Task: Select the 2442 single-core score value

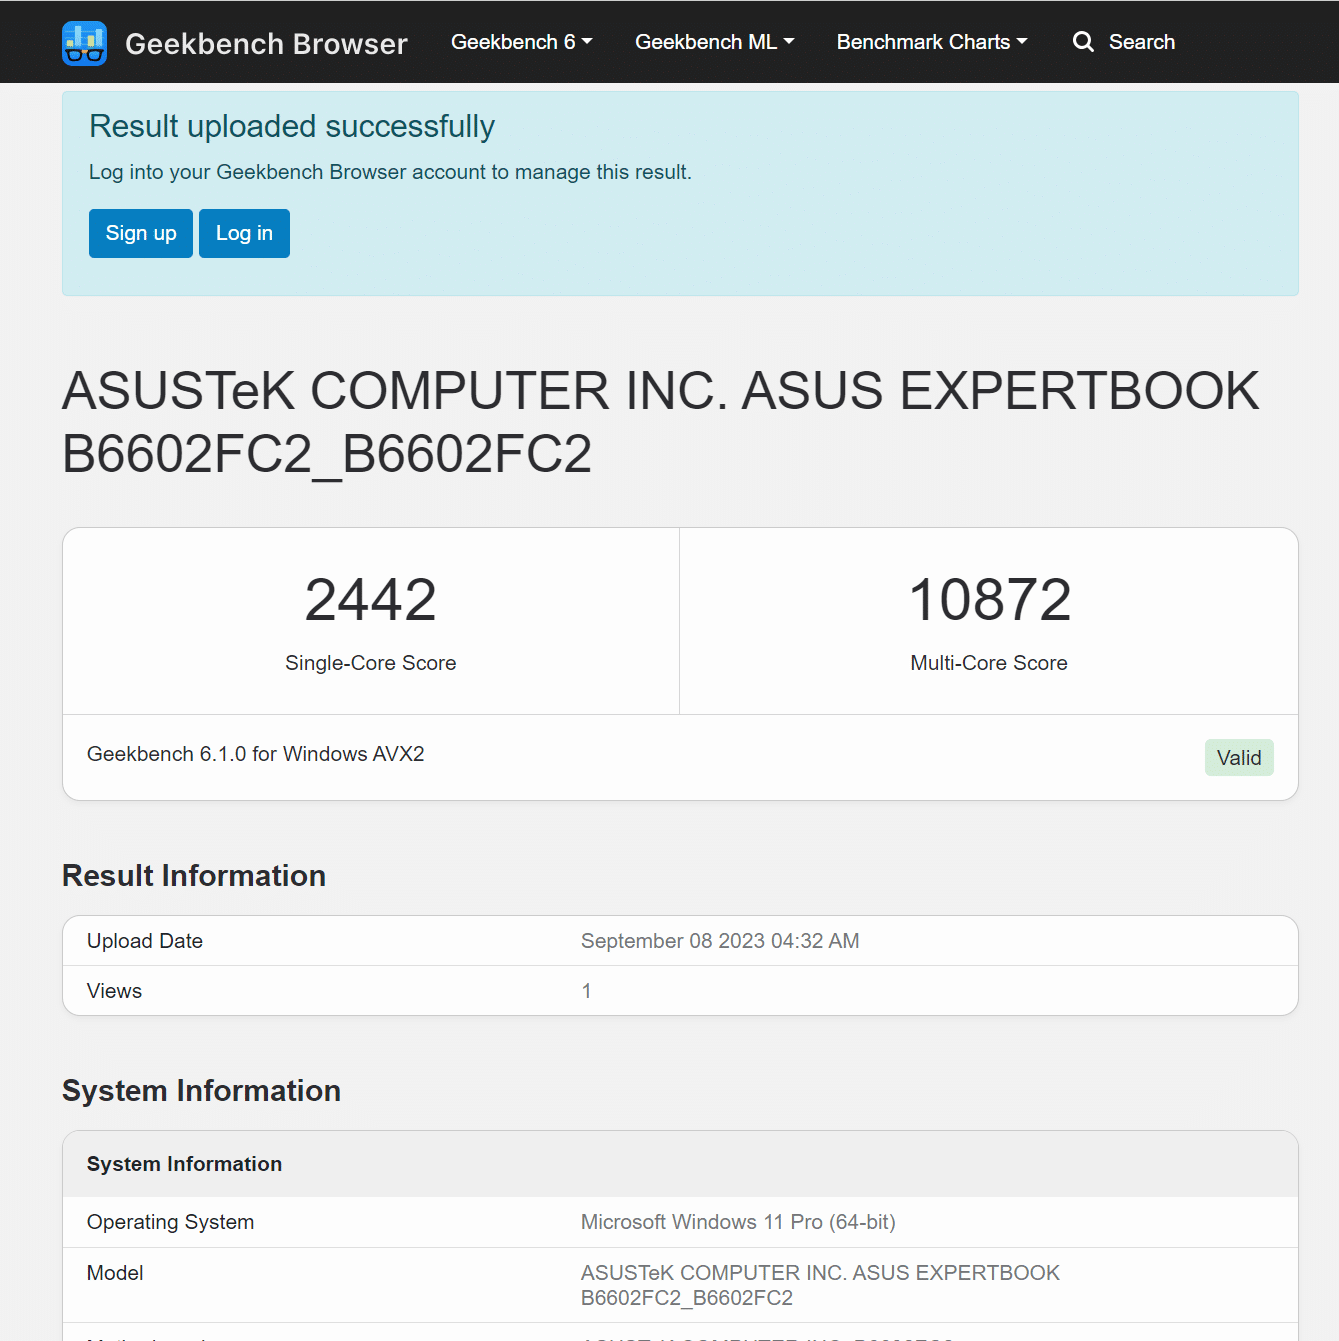Action: [371, 600]
